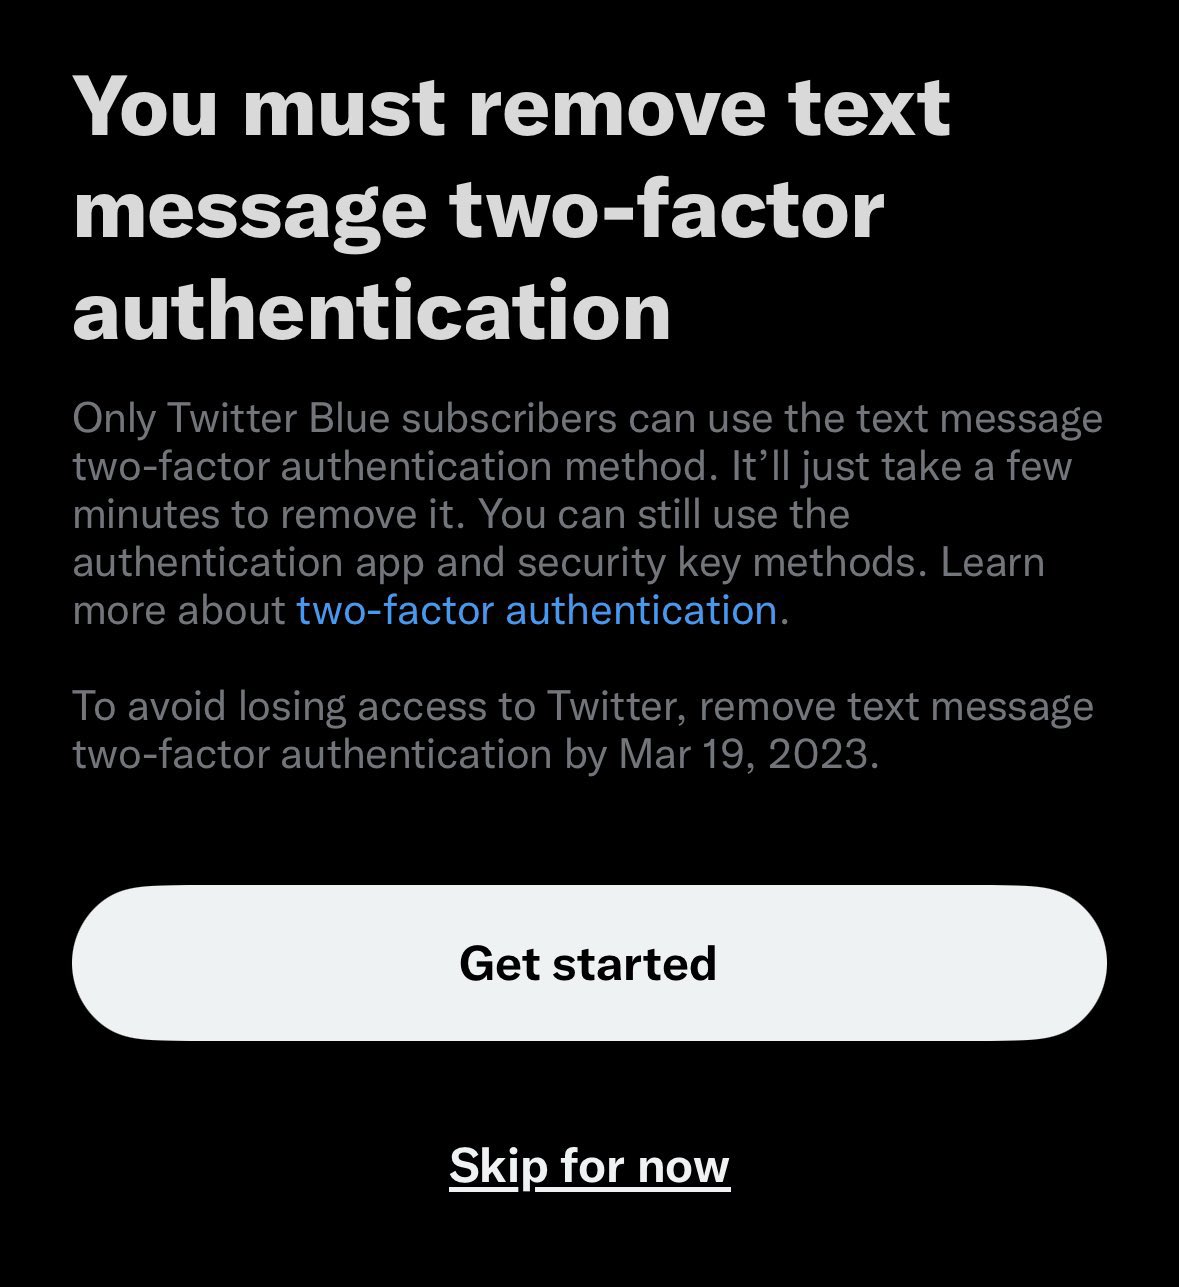Open the two-factor authentication link
Image resolution: width=1179 pixels, height=1287 pixels.
tap(537, 610)
